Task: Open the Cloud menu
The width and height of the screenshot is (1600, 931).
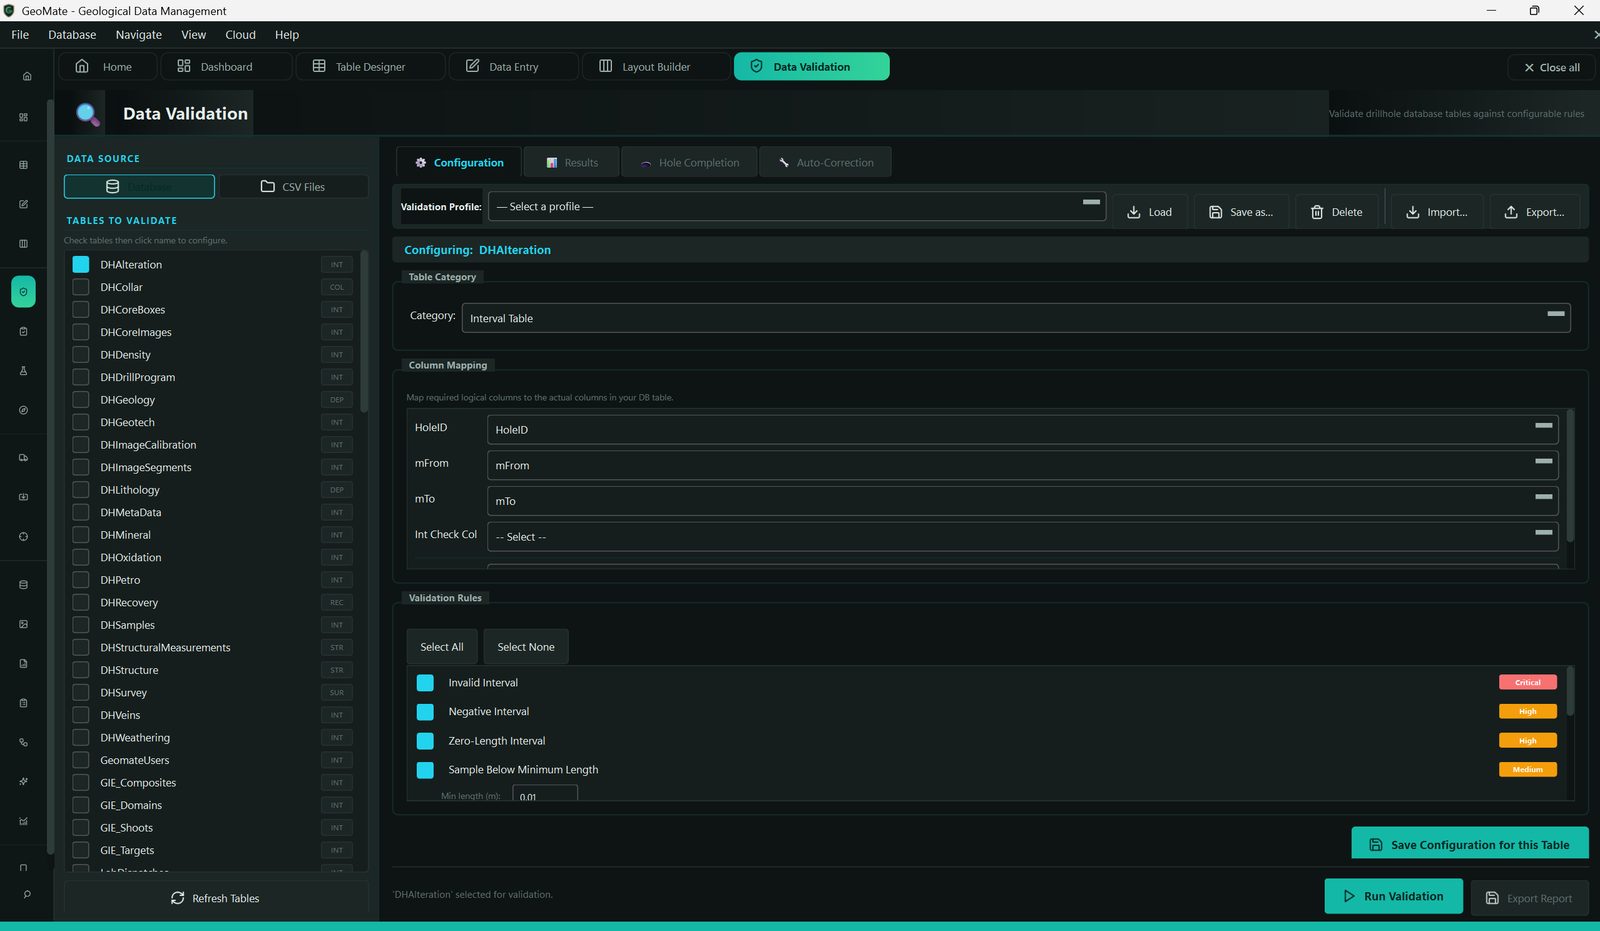Action: (x=240, y=35)
